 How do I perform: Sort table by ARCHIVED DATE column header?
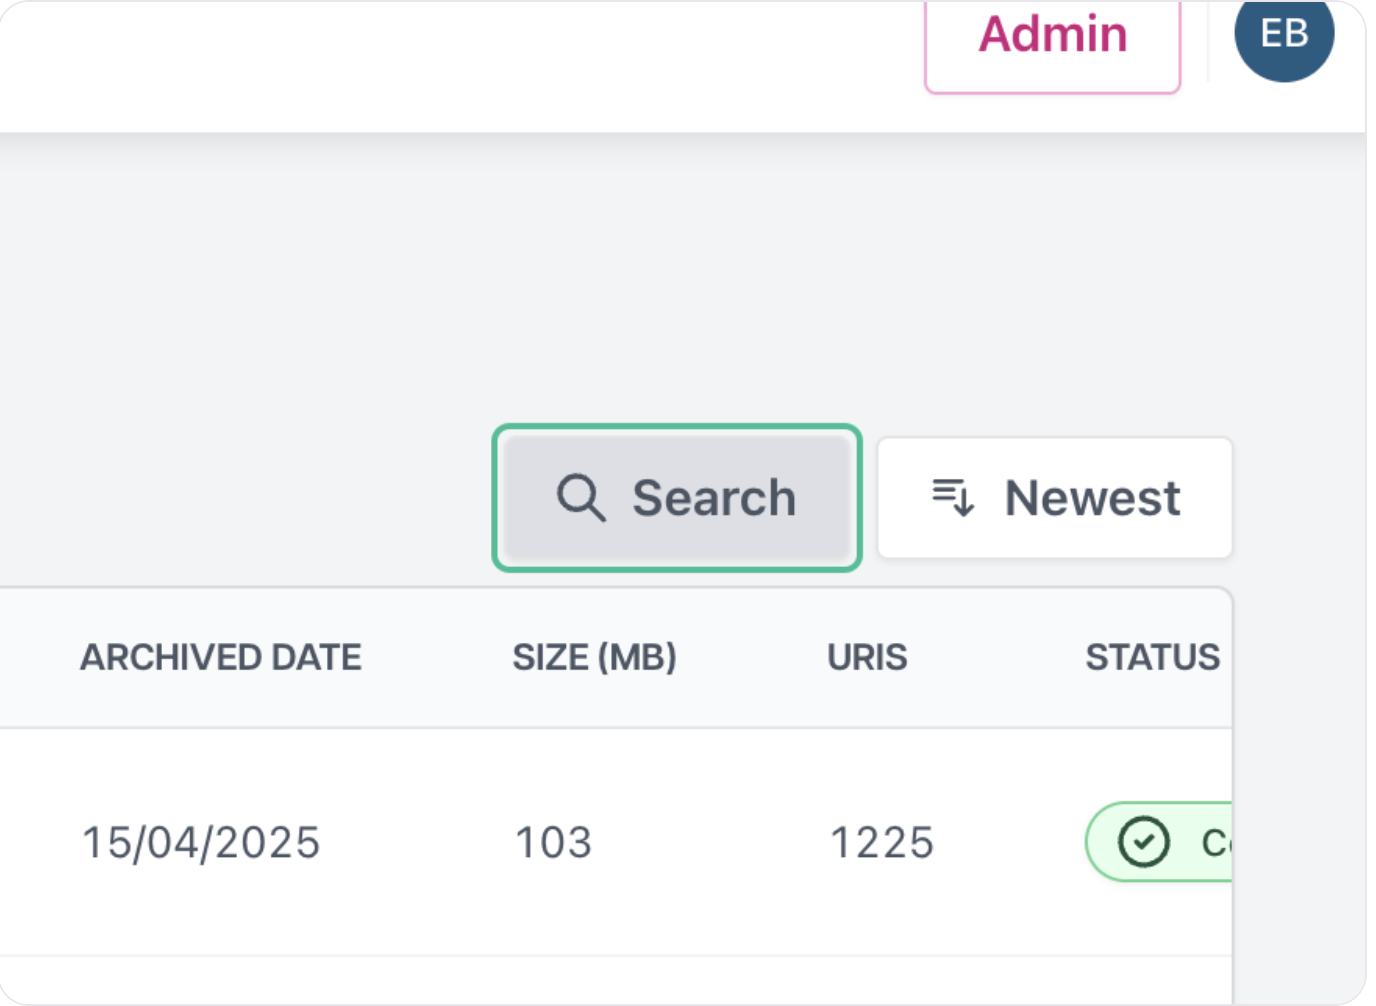pyautogui.click(x=221, y=658)
